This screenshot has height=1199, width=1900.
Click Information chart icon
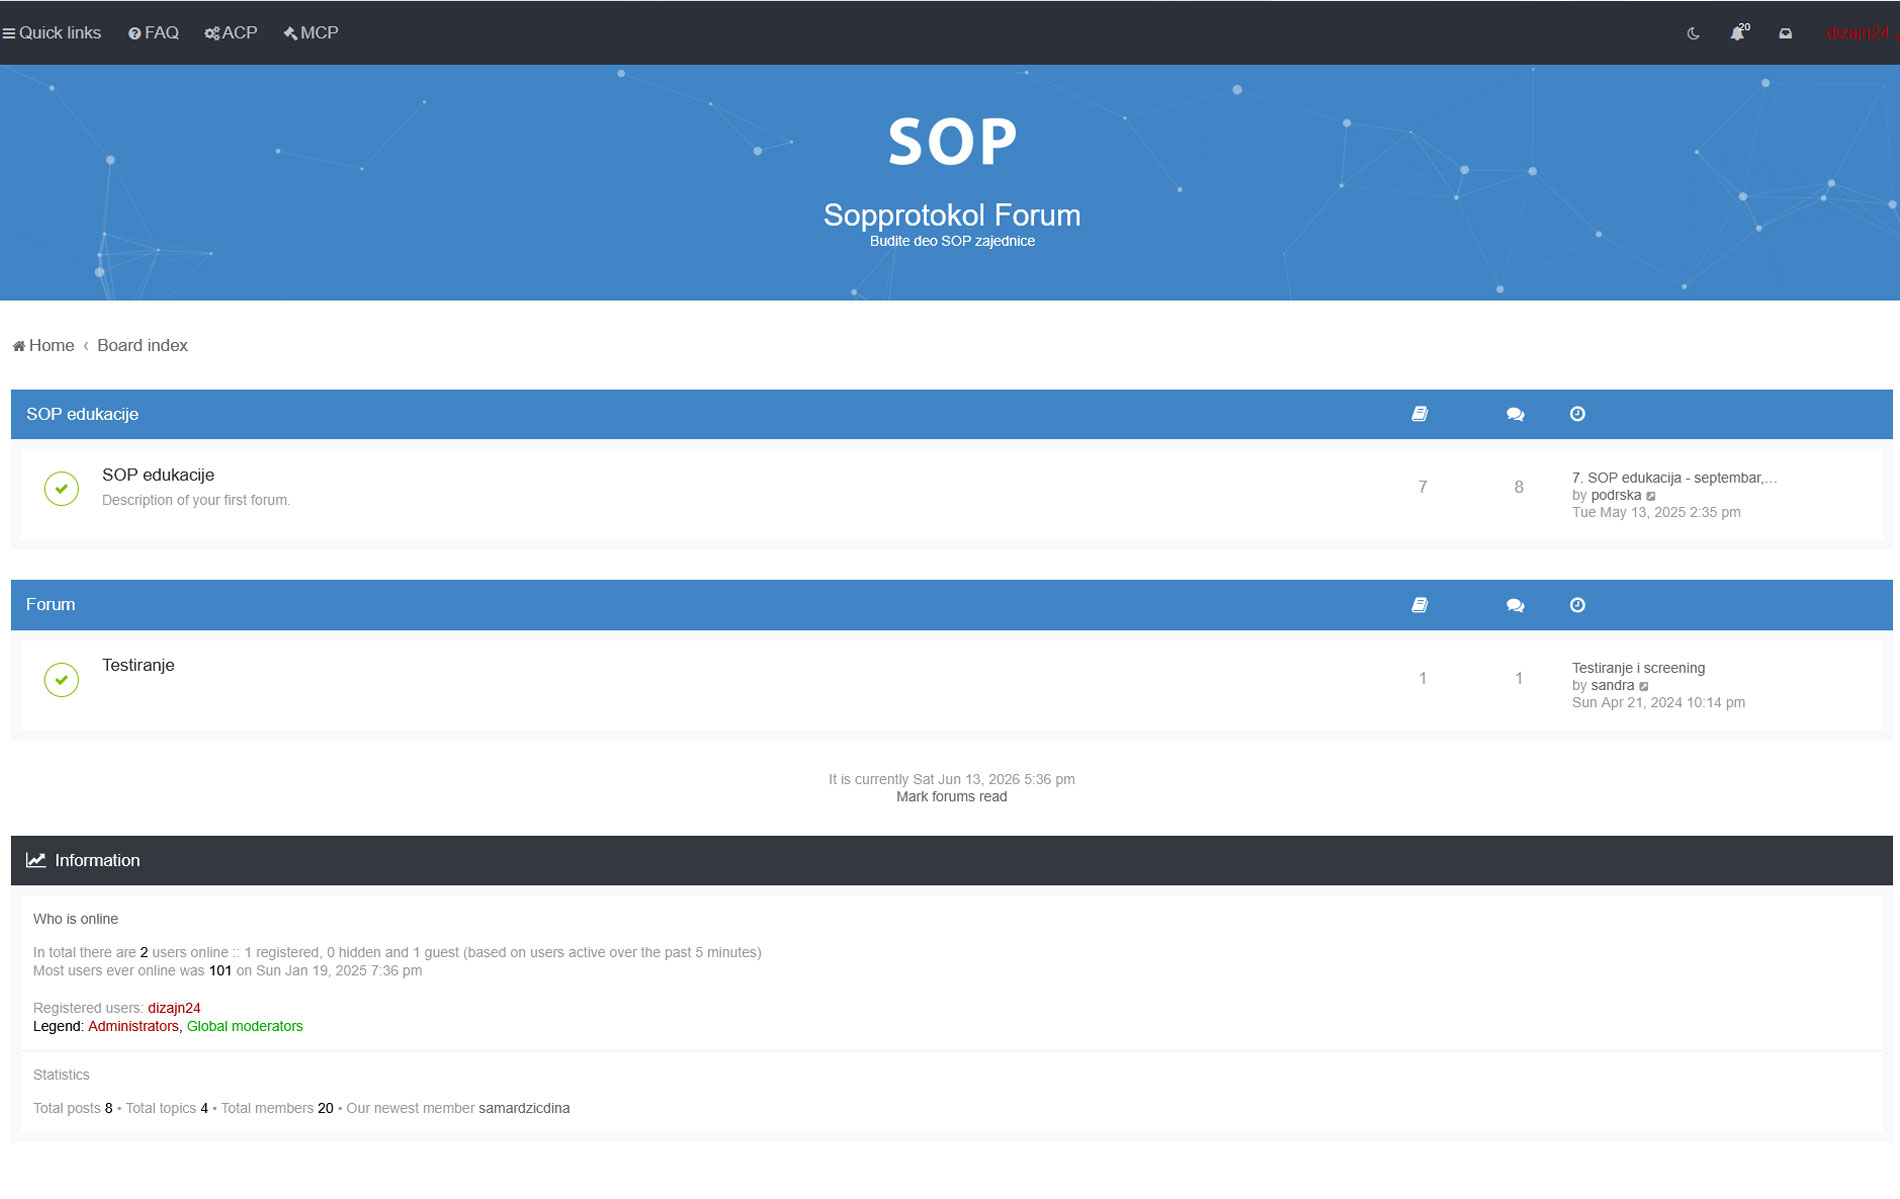[36, 860]
